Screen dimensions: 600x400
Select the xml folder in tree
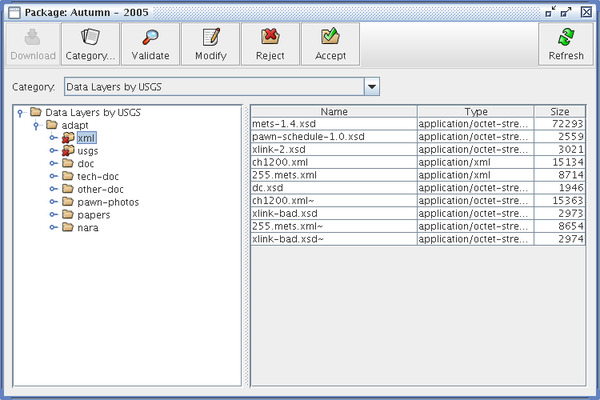pos(86,137)
